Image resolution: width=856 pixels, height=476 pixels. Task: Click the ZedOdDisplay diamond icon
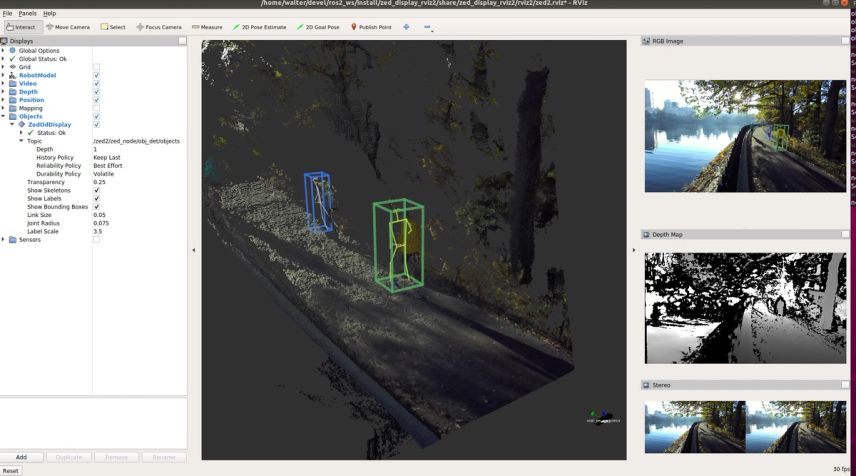(22, 124)
